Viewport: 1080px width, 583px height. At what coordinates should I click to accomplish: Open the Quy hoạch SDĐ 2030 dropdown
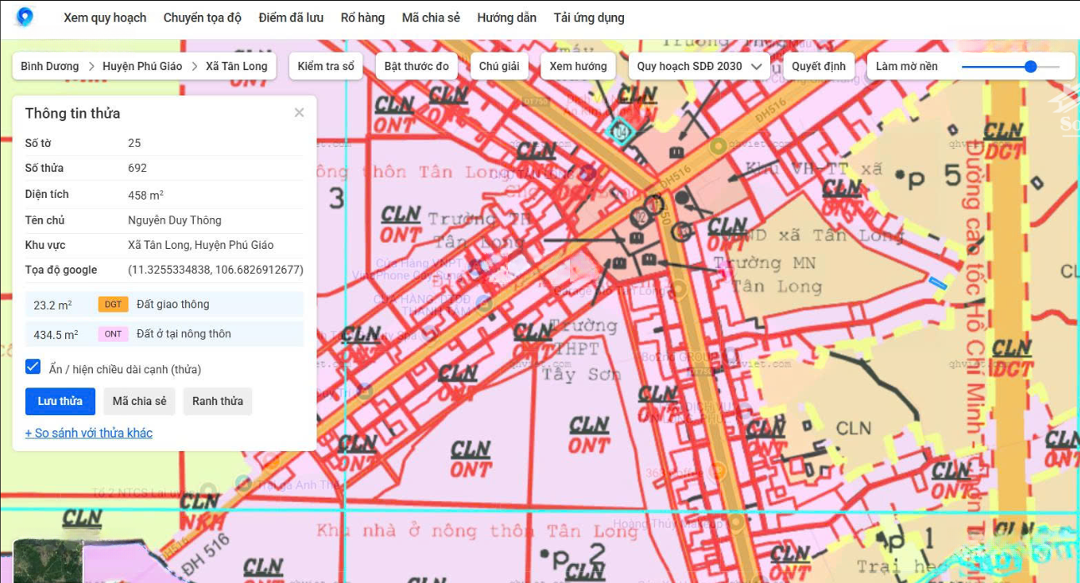click(x=699, y=66)
